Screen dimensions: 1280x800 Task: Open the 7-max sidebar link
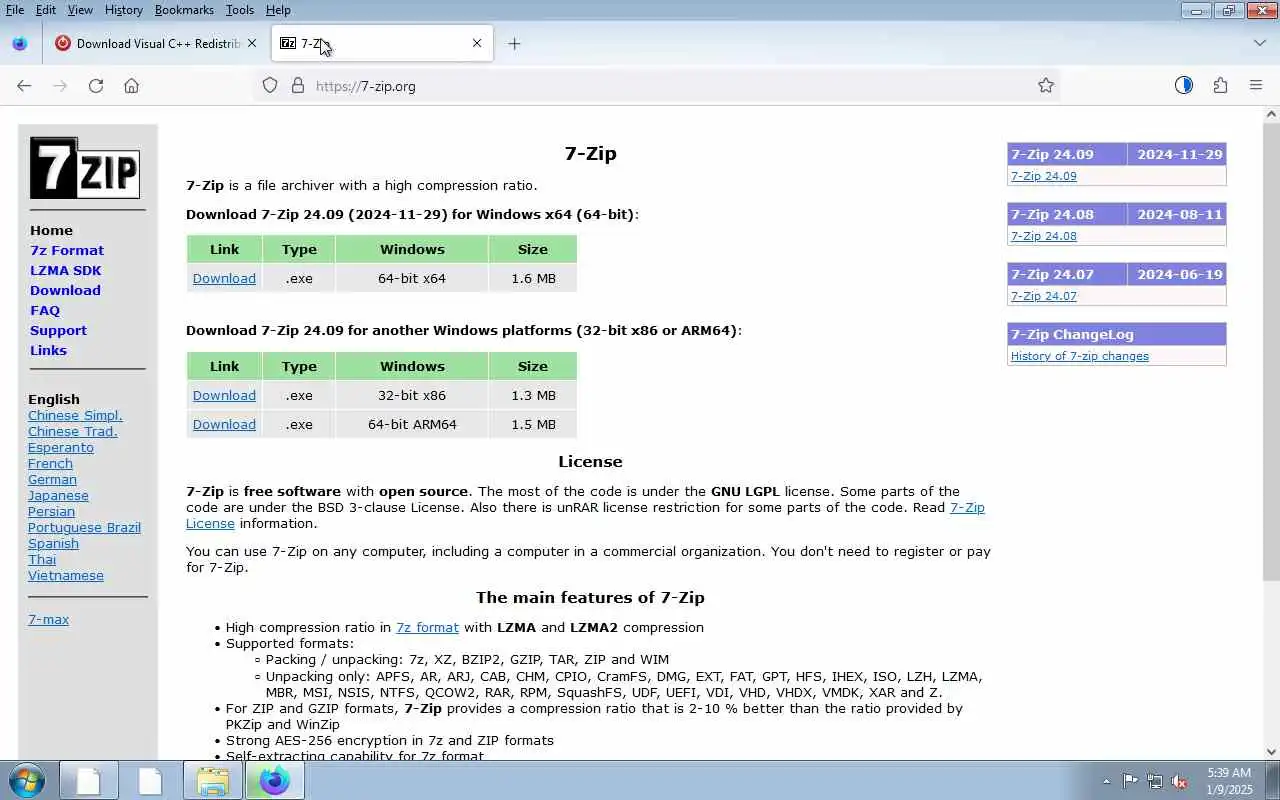48,619
